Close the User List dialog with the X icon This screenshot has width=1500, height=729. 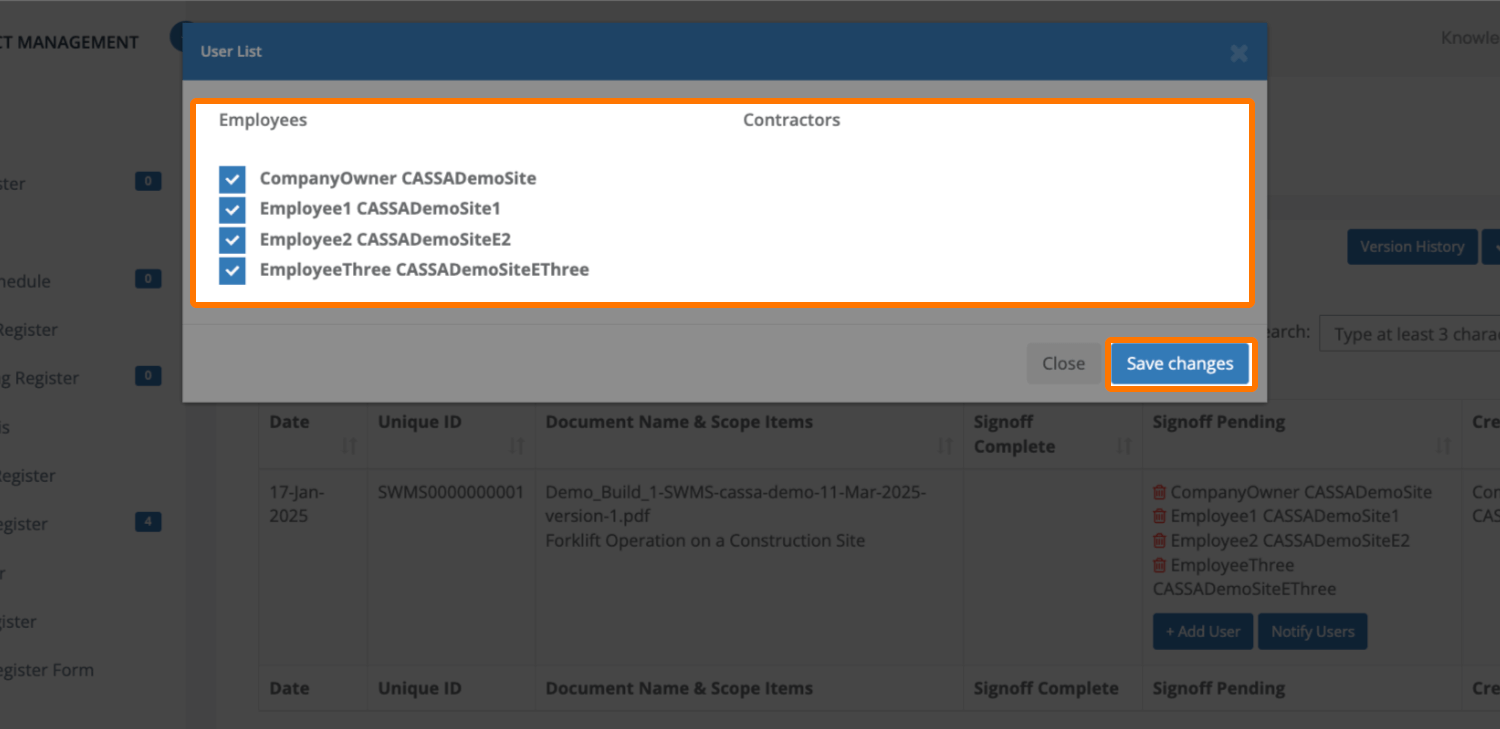pyautogui.click(x=1238, y=53)
